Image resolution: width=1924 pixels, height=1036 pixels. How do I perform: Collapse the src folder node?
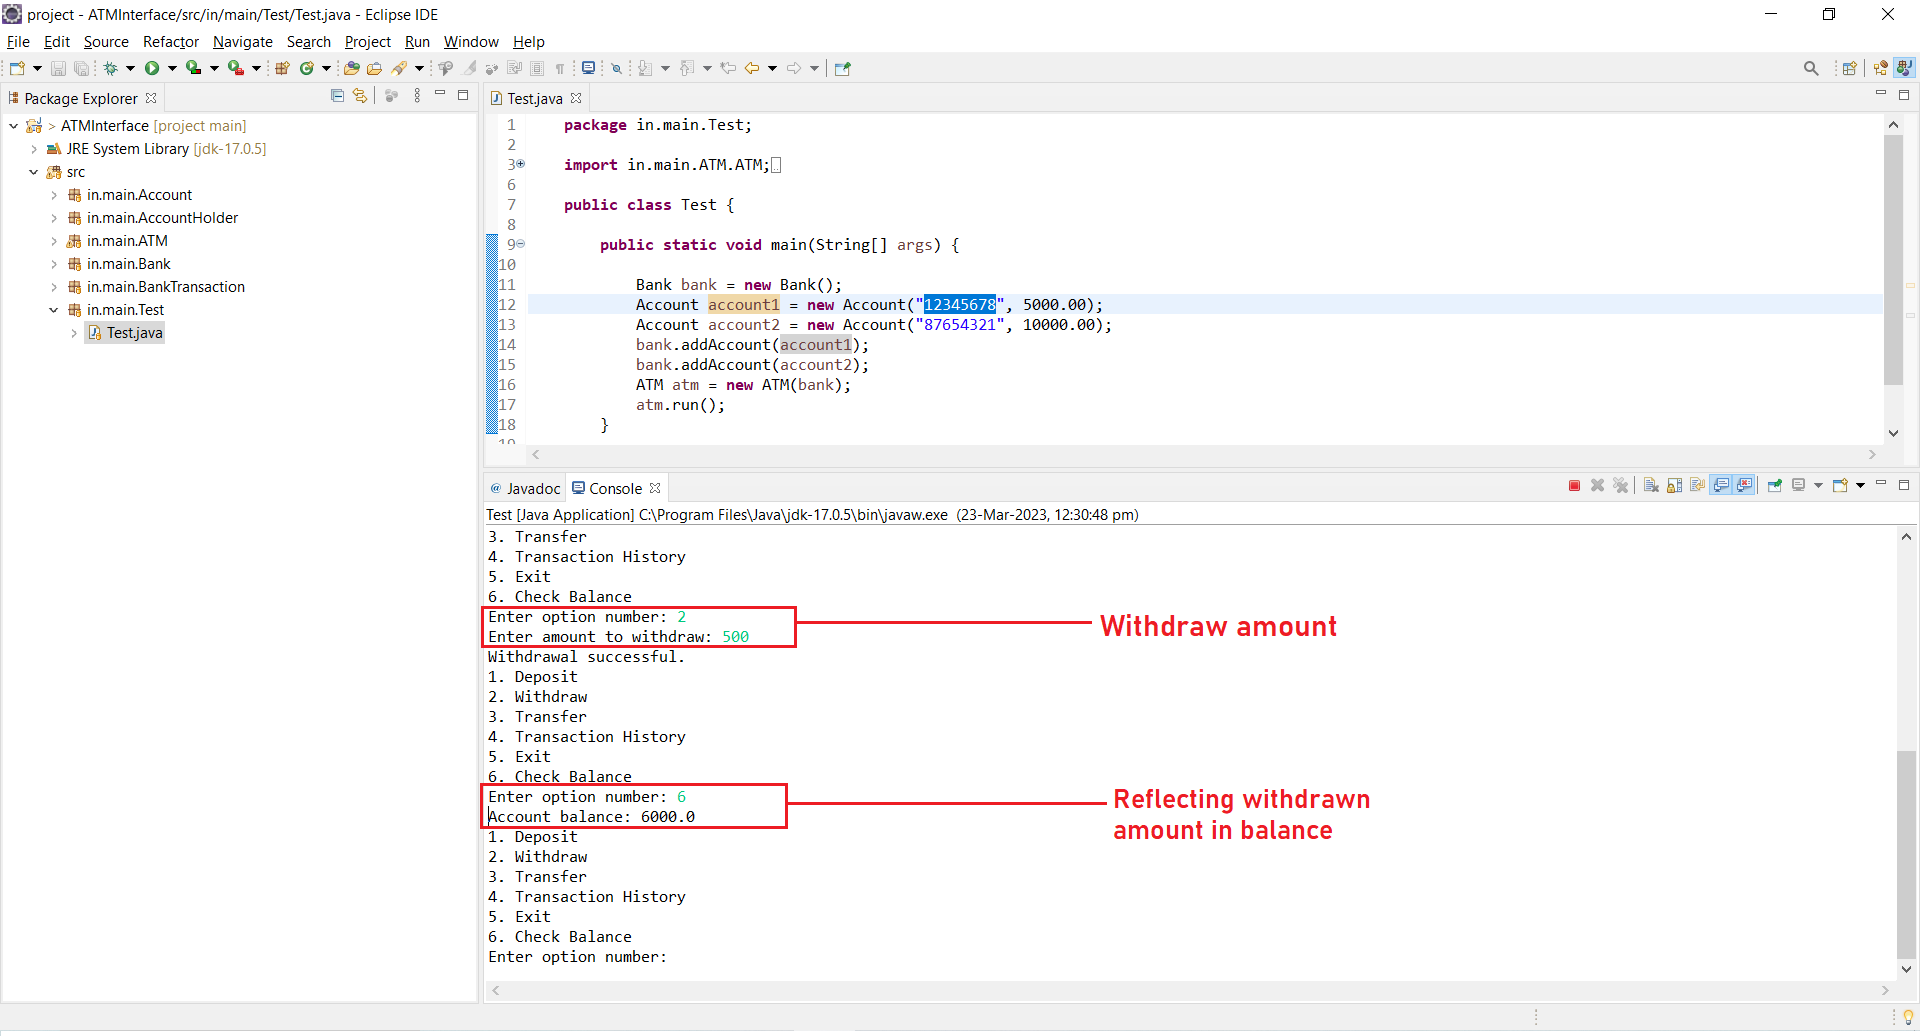click(34, 172)
